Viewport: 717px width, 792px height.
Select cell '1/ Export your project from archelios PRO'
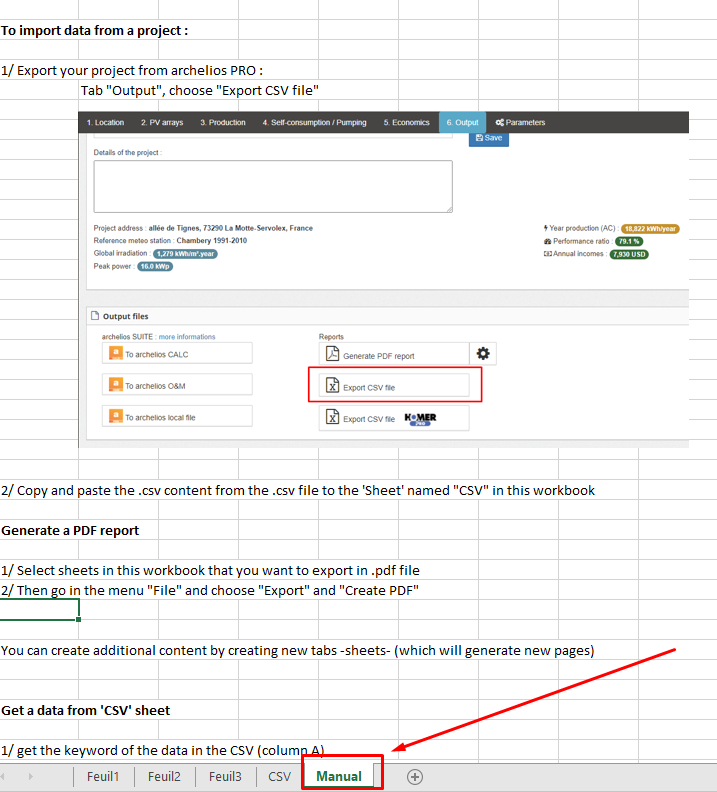132,70
